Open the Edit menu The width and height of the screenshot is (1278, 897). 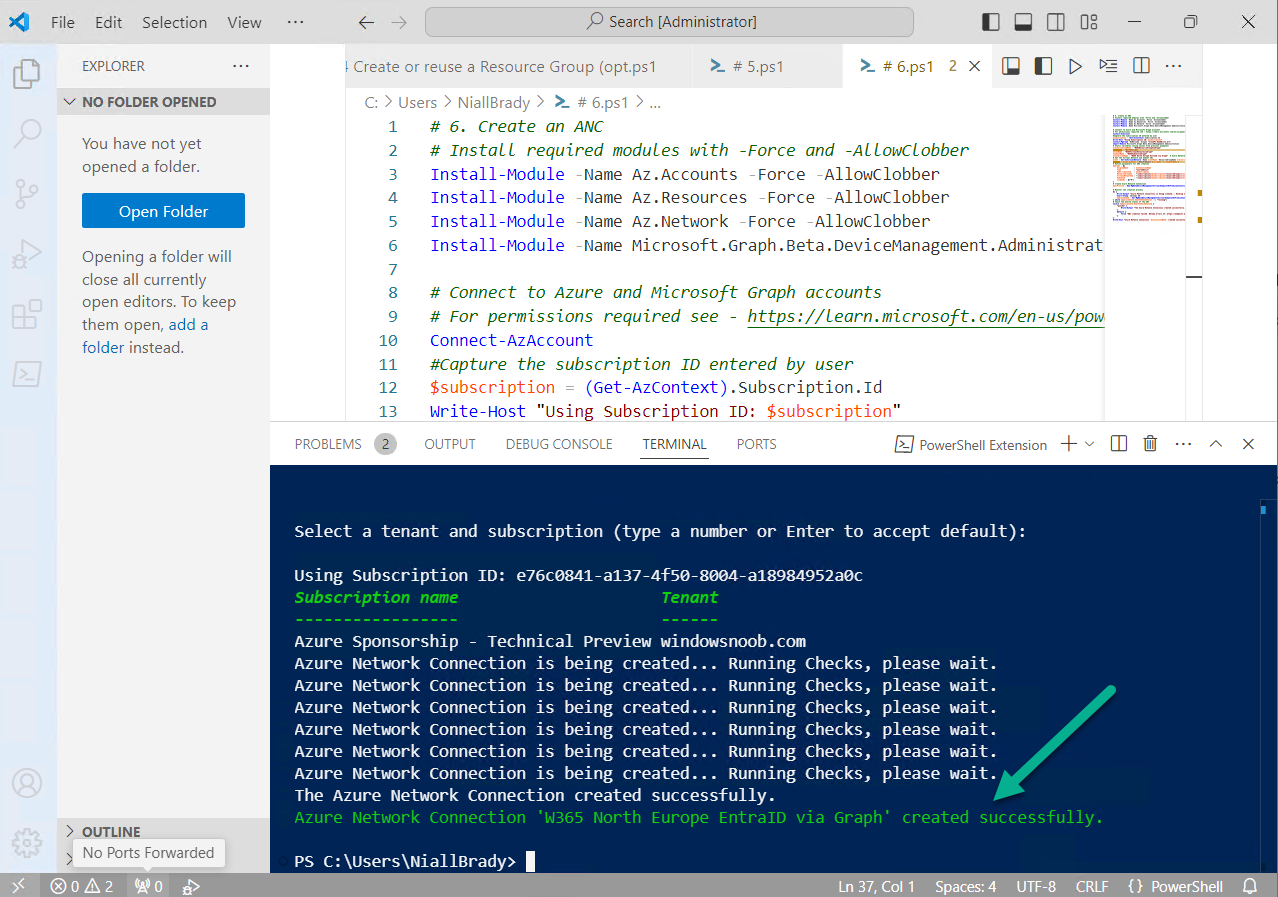point(108,22)
